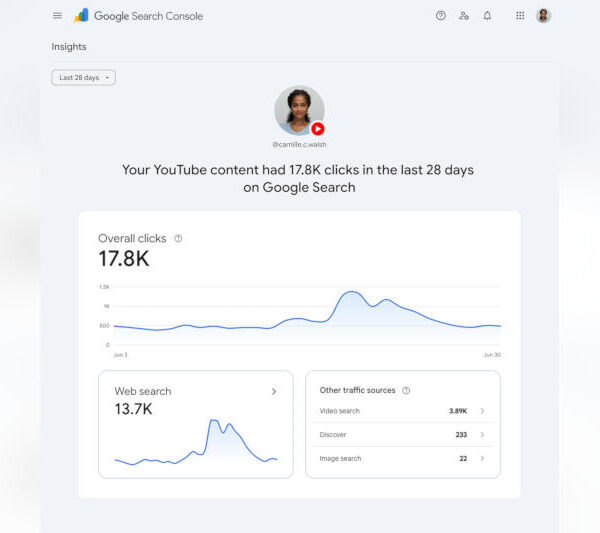
Task: Click the info icon beside Overall clicks
Action: 178,238
